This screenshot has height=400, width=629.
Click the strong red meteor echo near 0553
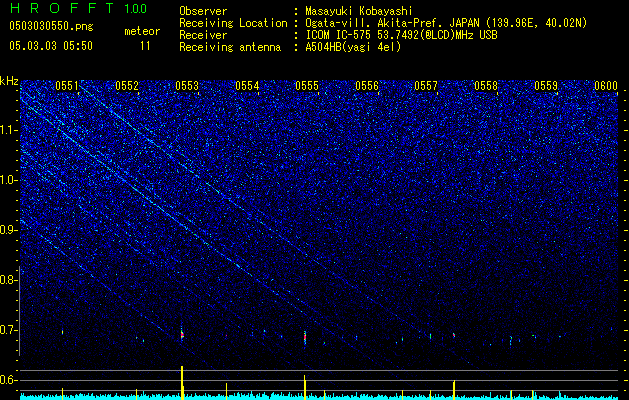point(182,334)
